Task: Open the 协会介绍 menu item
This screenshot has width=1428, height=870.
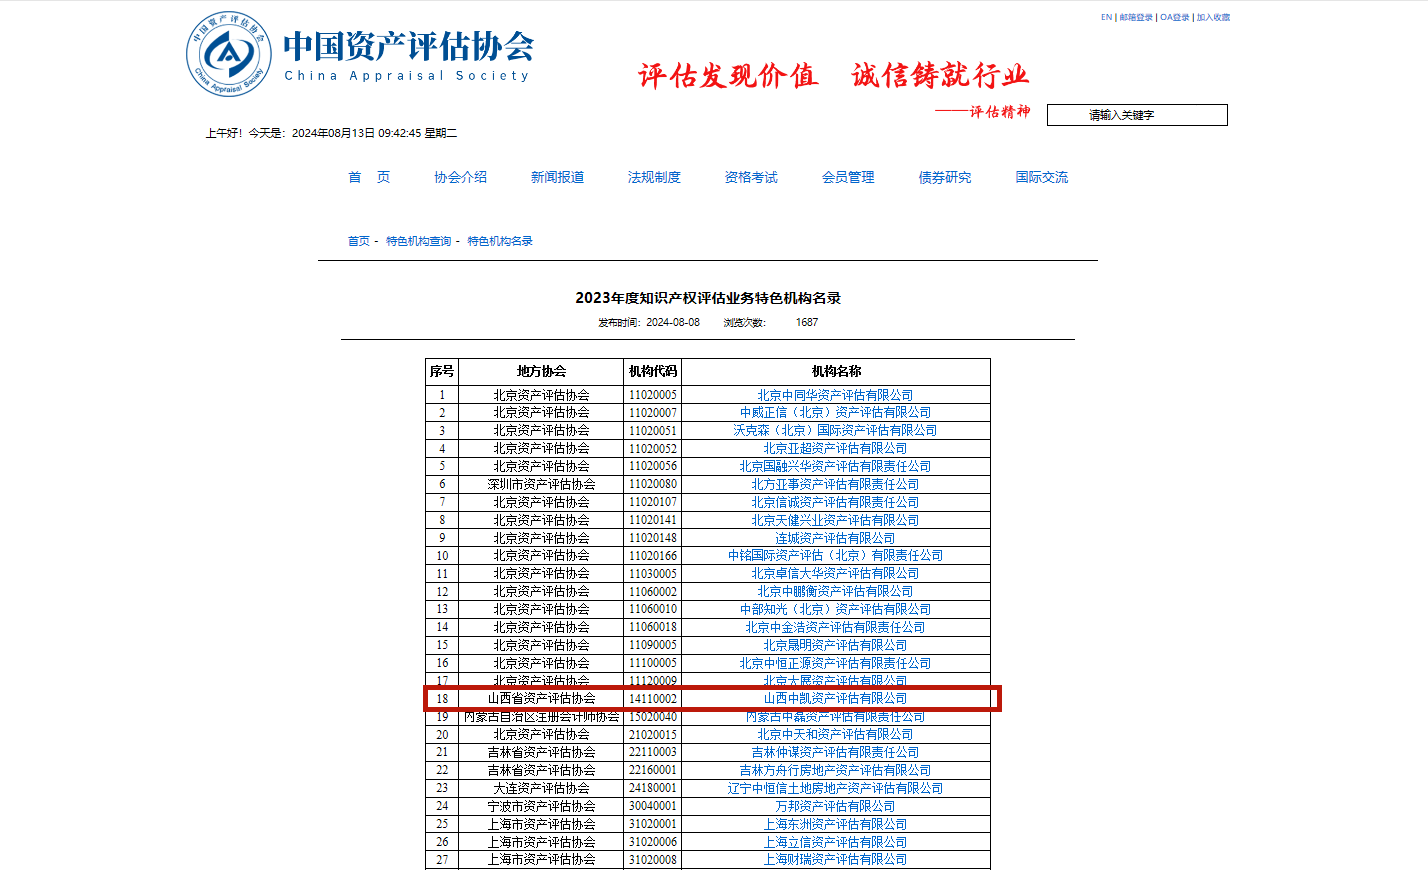Action: point(460,177)
